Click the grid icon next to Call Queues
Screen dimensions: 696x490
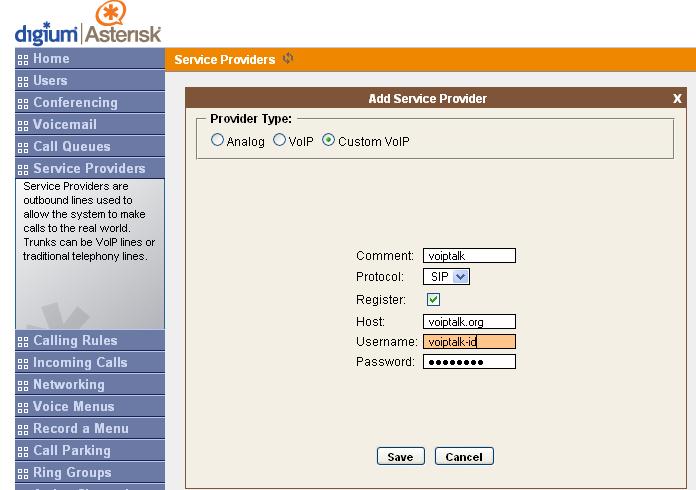coord(23,148)
